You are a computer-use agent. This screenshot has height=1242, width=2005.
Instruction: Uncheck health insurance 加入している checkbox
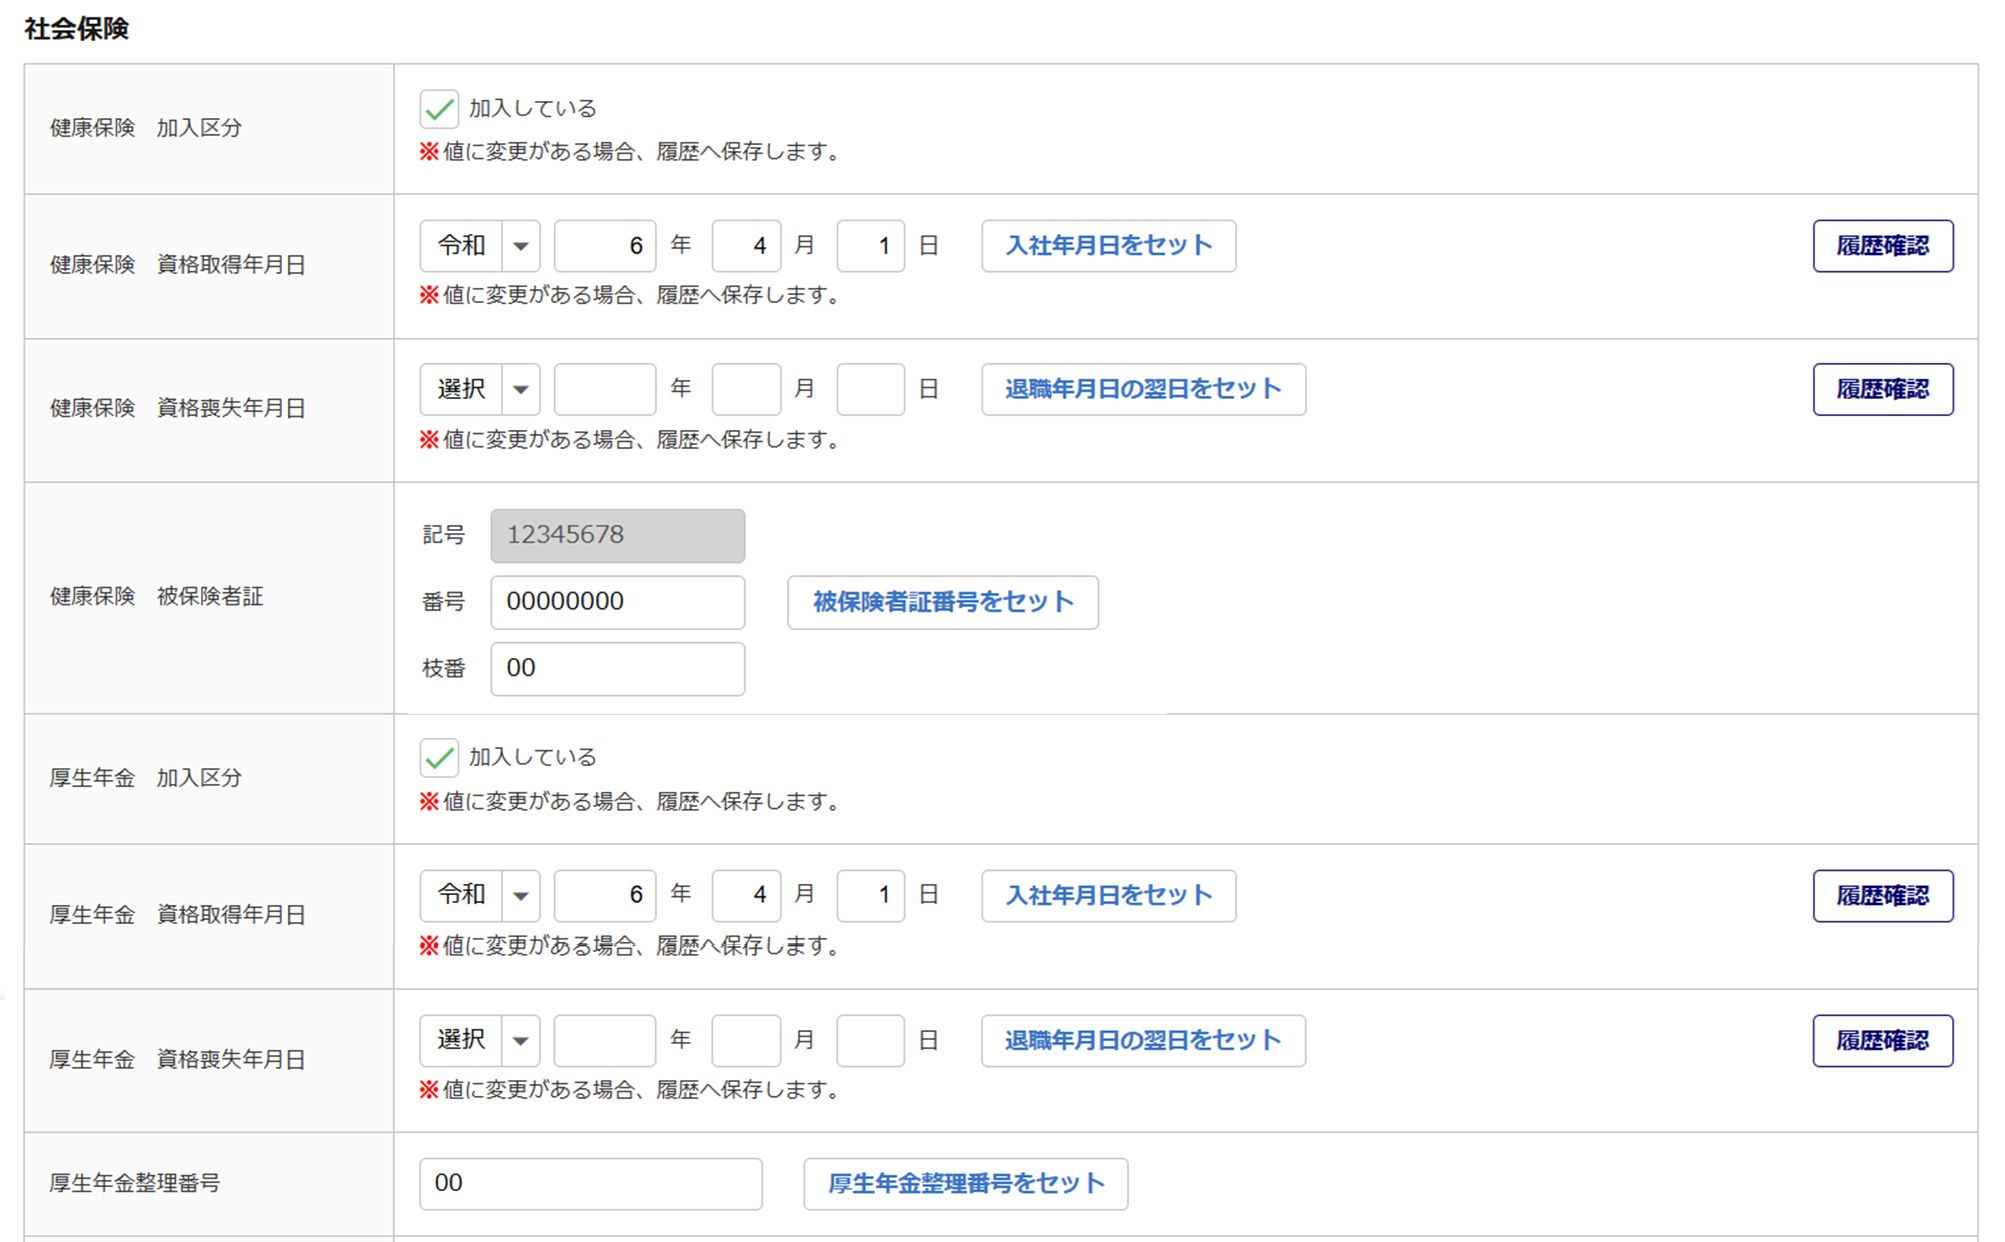pos(439,109)
